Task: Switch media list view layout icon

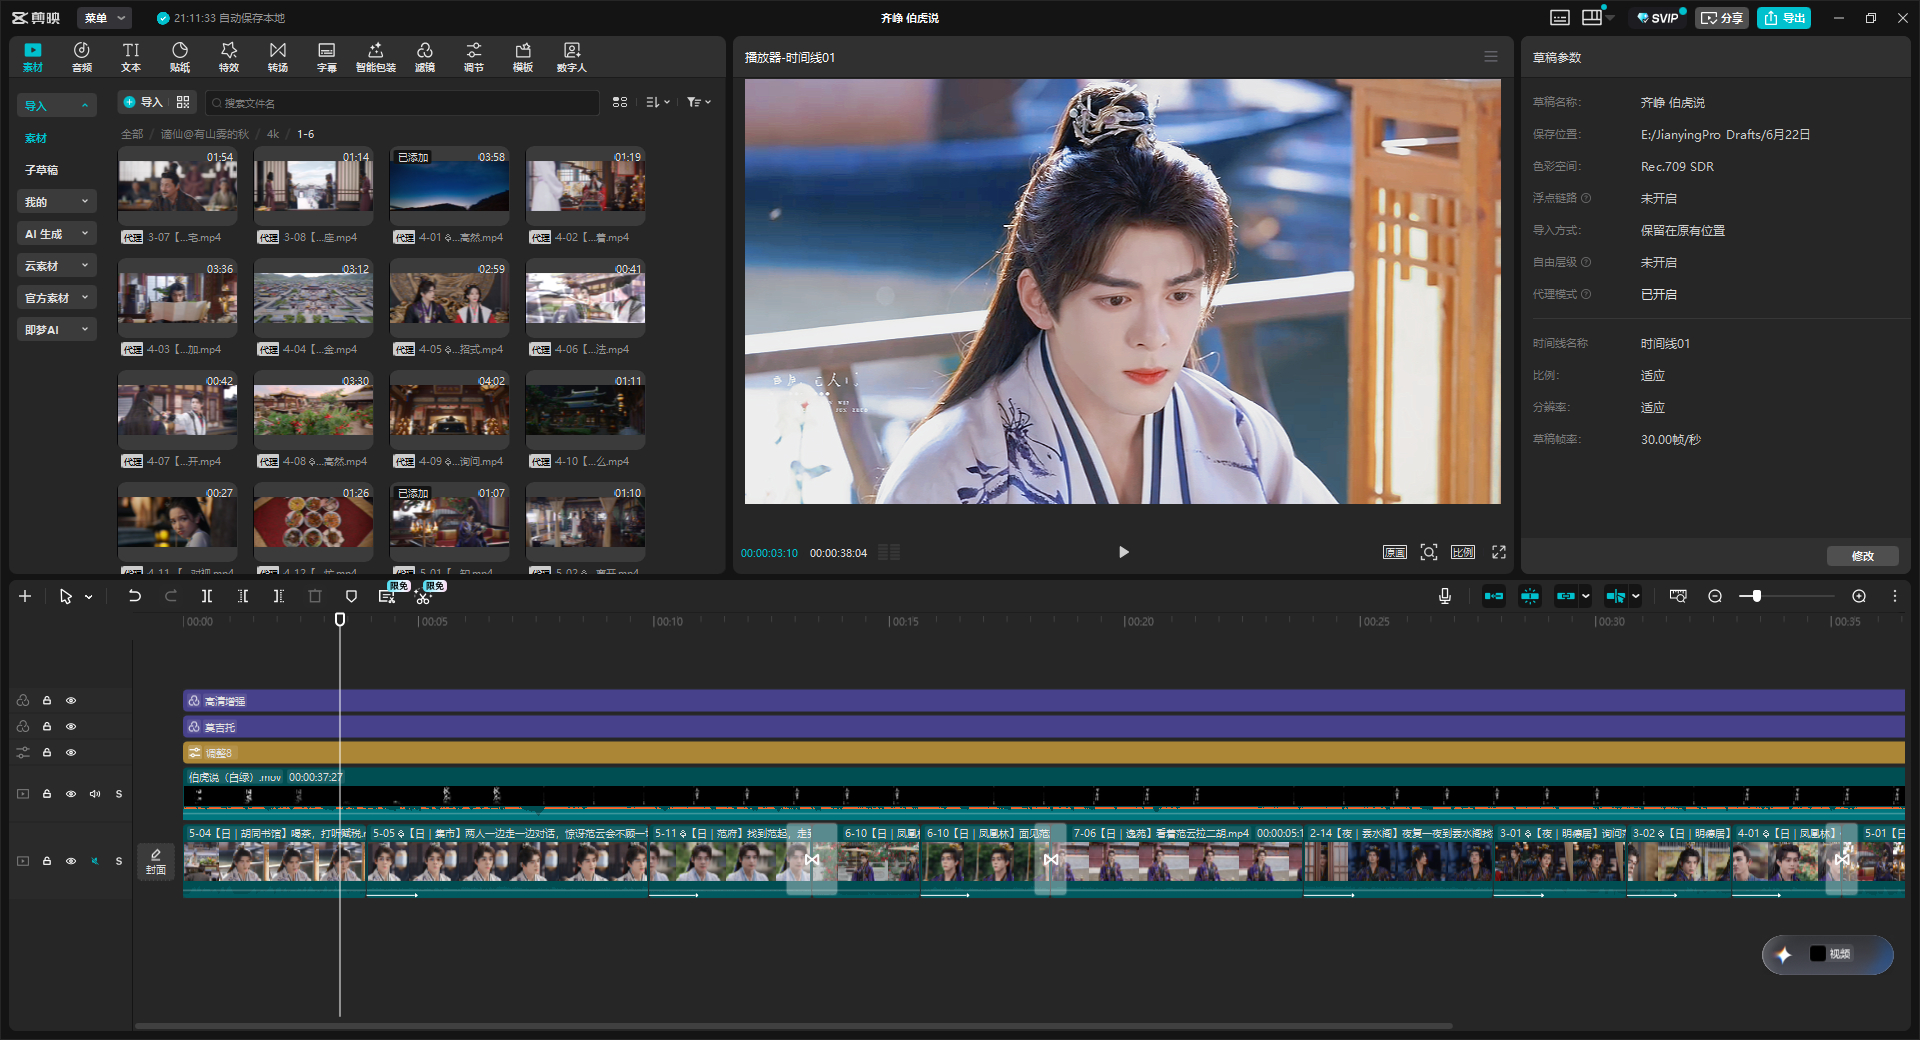Action: [x=620, y=102]
